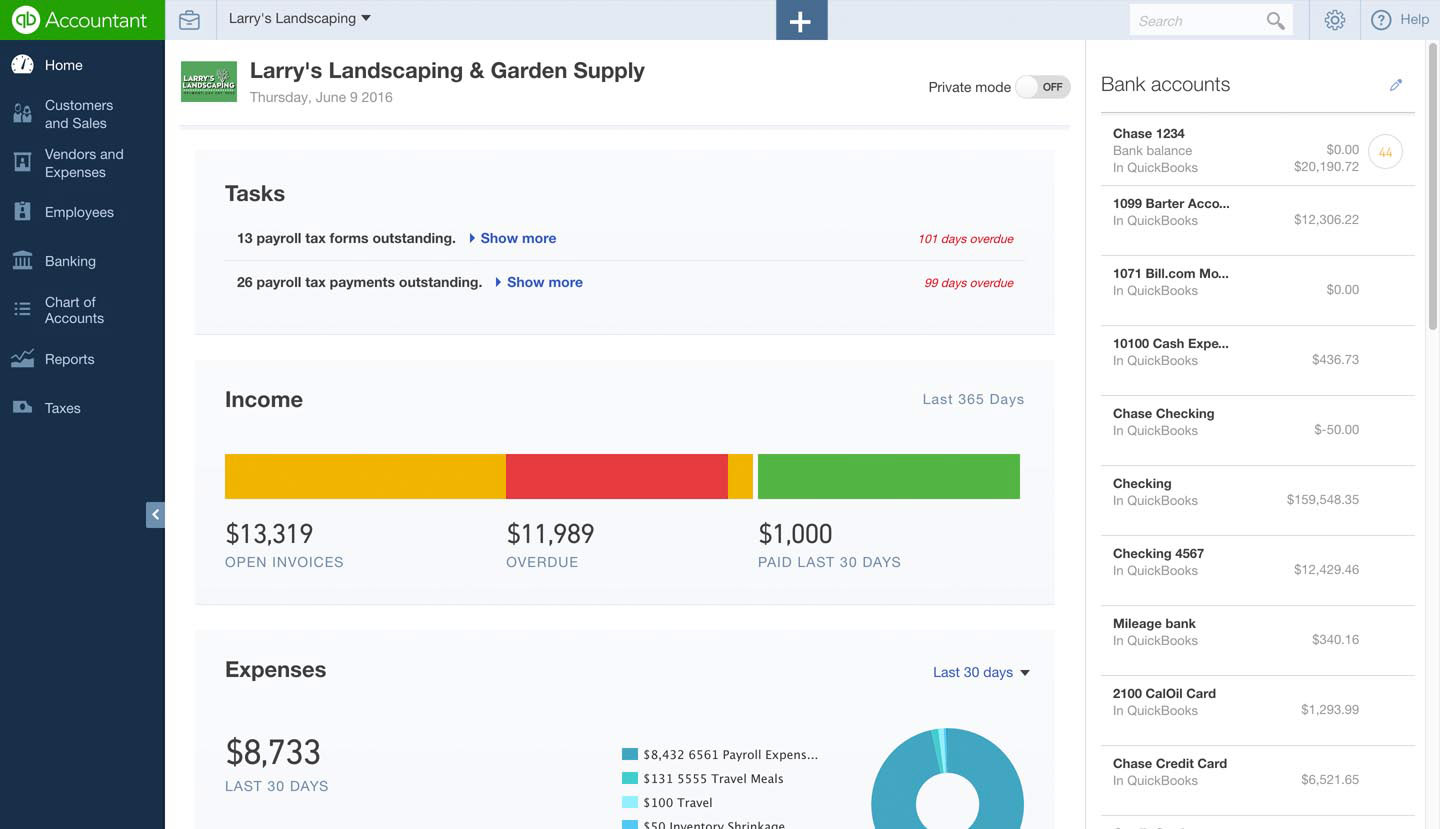This screenshot has height=829, width=1440.
Task: Open the gear settings menu
Action: (x=1334, y=20)
